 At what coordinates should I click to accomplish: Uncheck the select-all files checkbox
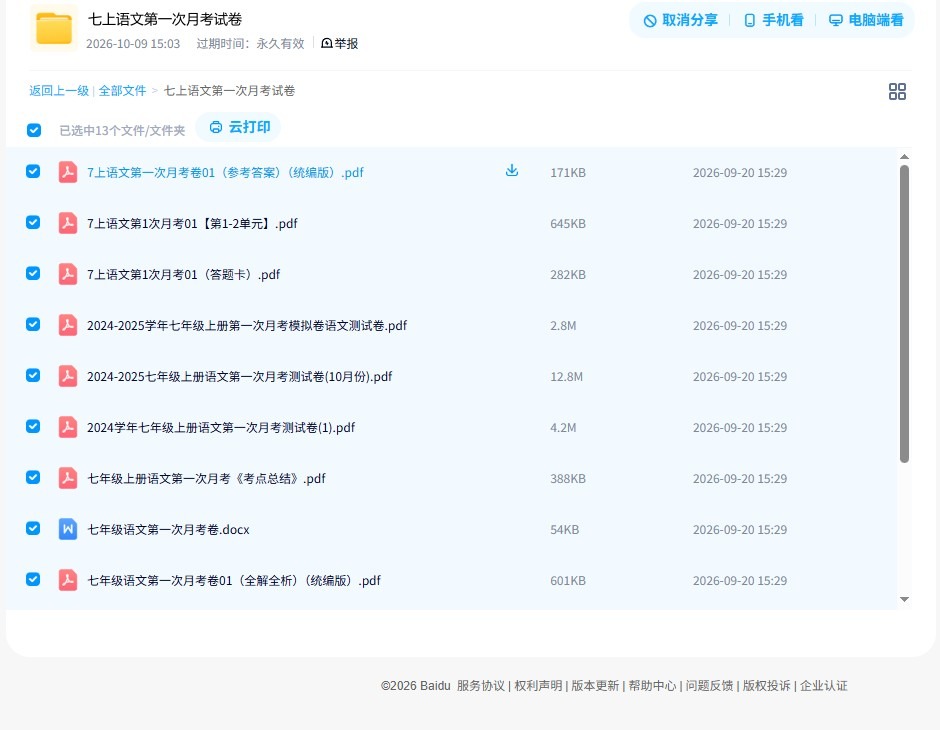tap(34, 130)
